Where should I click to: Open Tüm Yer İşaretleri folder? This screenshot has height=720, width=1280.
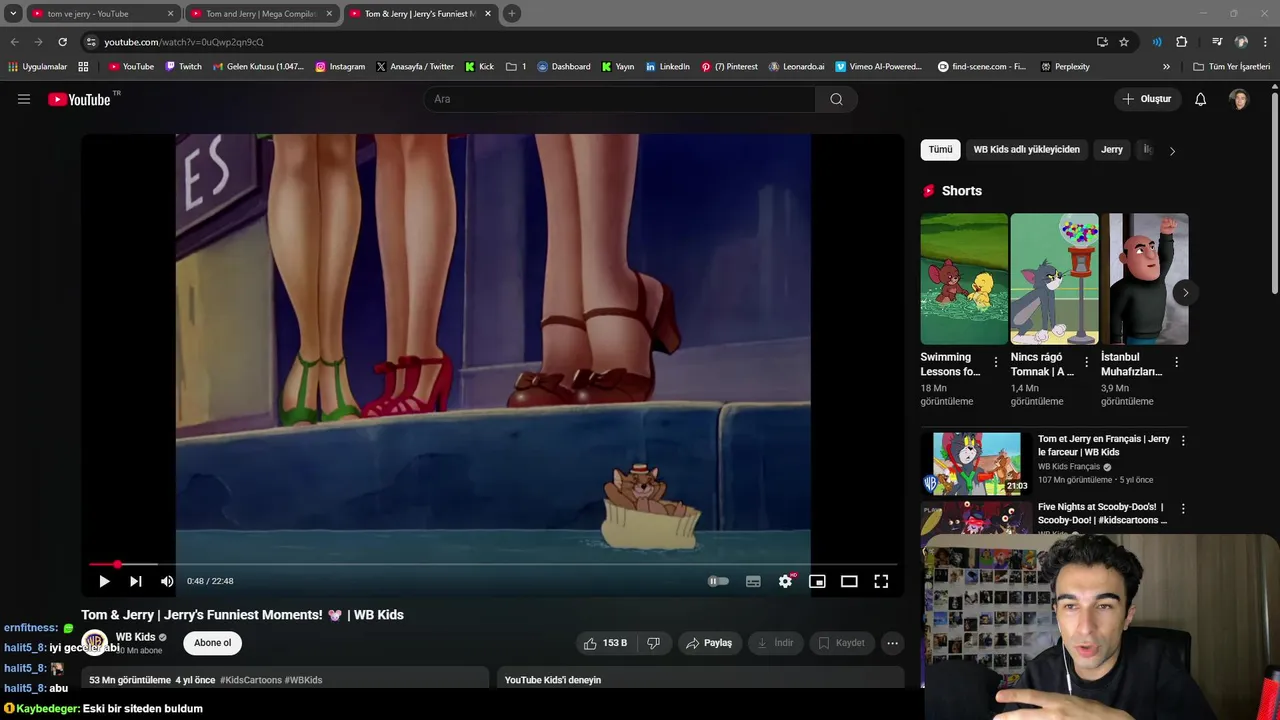coord(1232,67)
